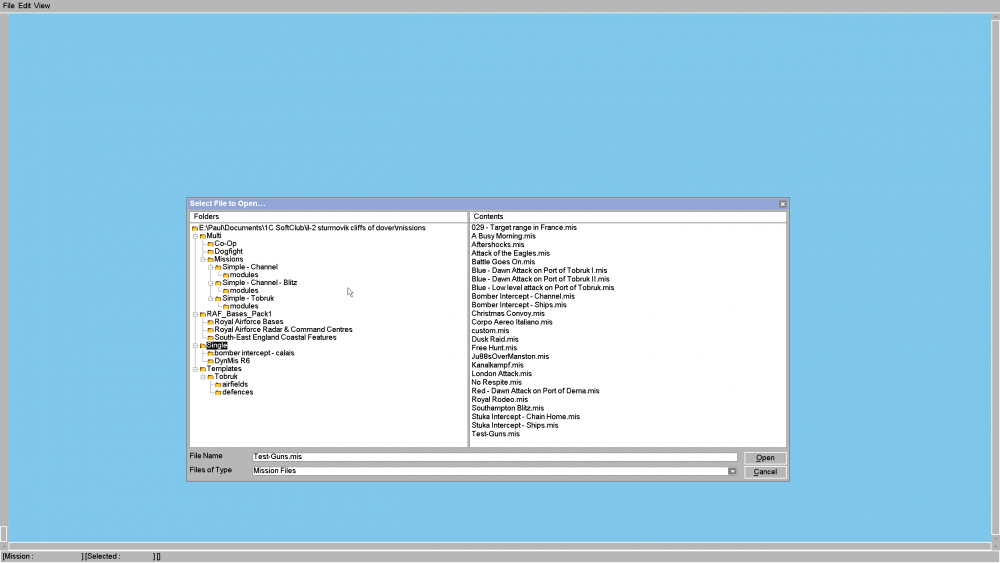Viewport: 1000px width, 563px height.
Task: Collapse the RAF_Bases_Pack1 folder node
Action: click(x=195, y=314)
